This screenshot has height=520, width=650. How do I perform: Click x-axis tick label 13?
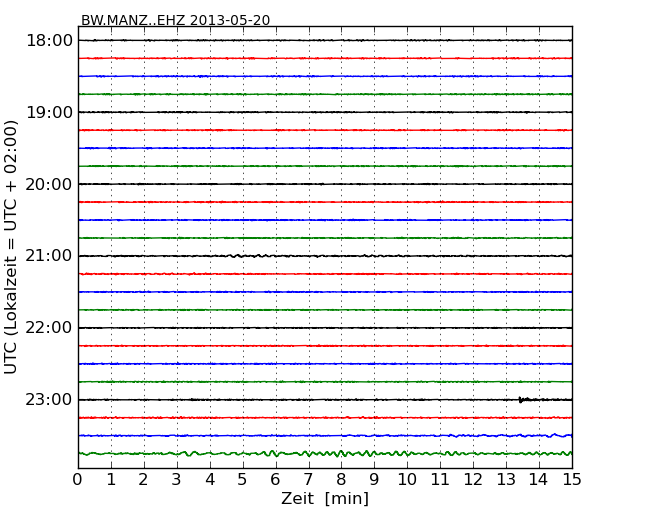coord(506,480)
